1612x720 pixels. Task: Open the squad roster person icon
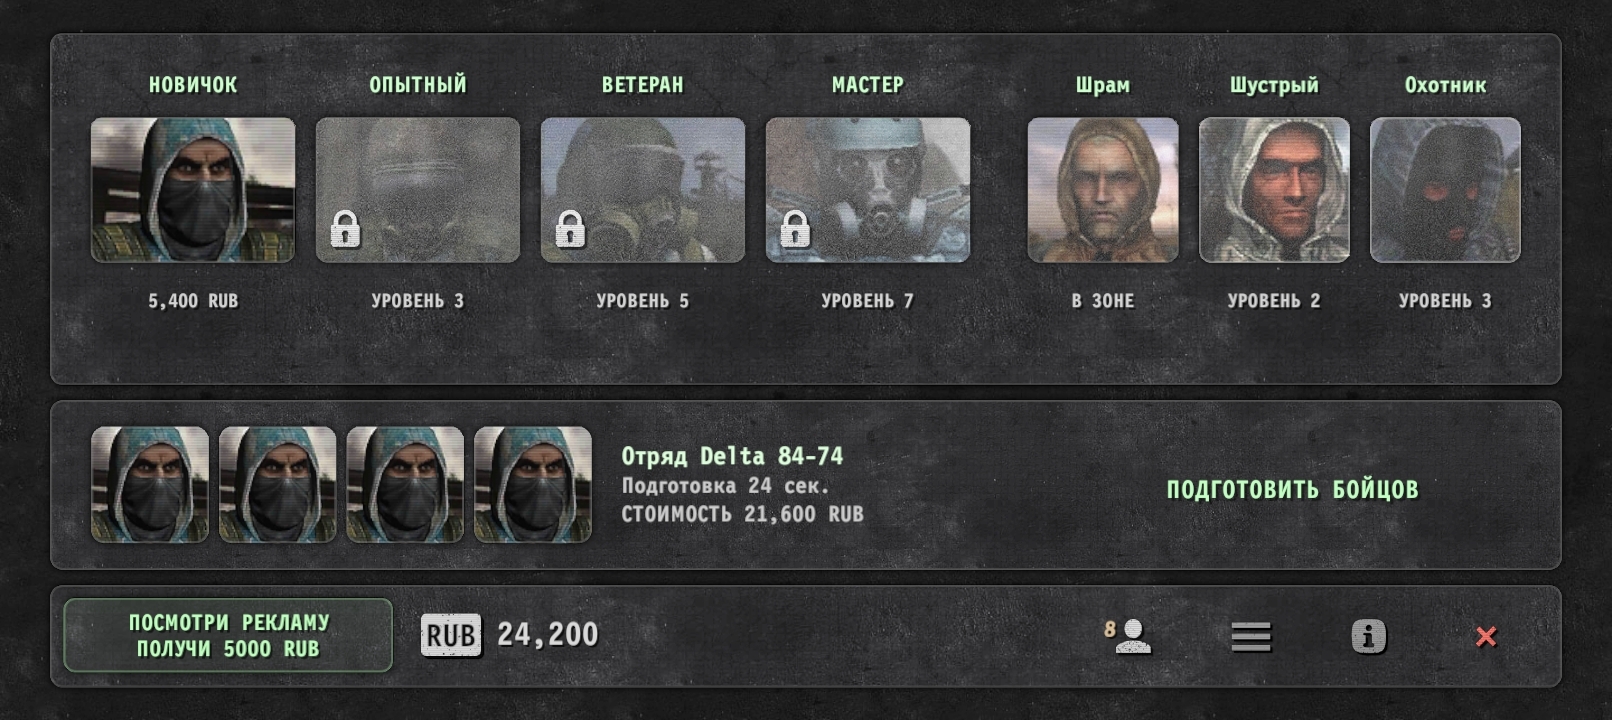coord(1129,636)
